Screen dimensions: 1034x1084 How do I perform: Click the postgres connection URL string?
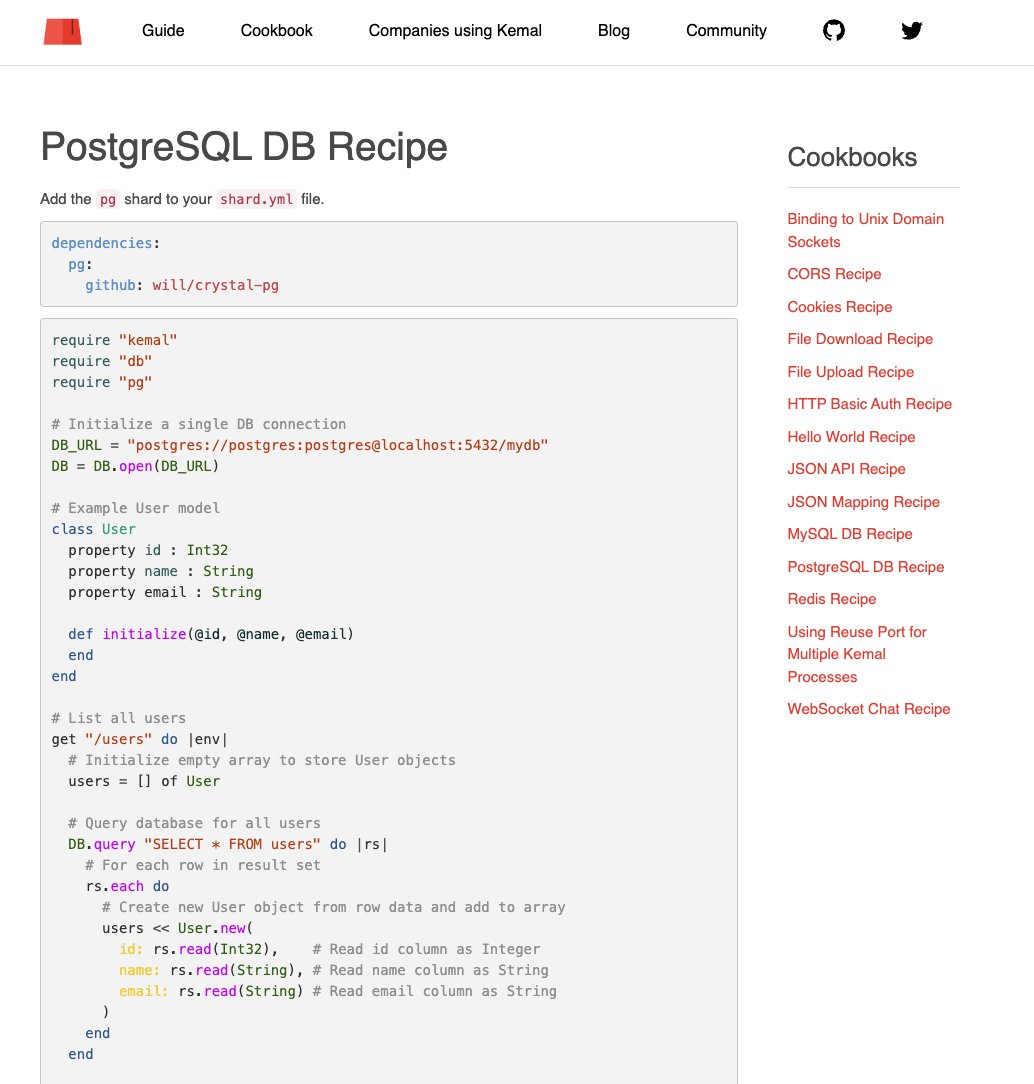coord(337,445)
